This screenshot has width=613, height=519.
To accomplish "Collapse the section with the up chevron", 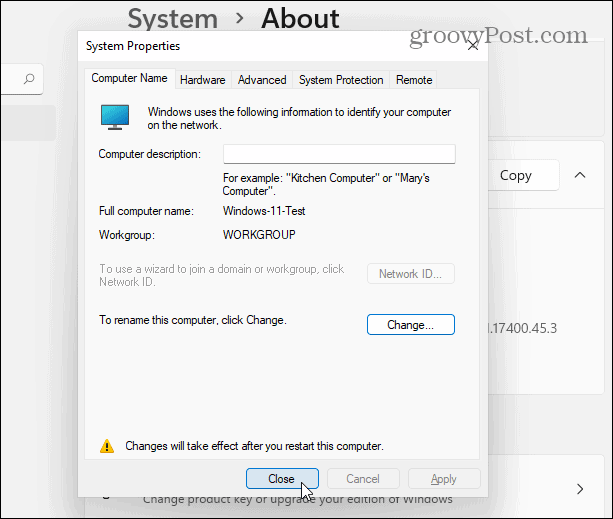I will (x=580, y=175).
